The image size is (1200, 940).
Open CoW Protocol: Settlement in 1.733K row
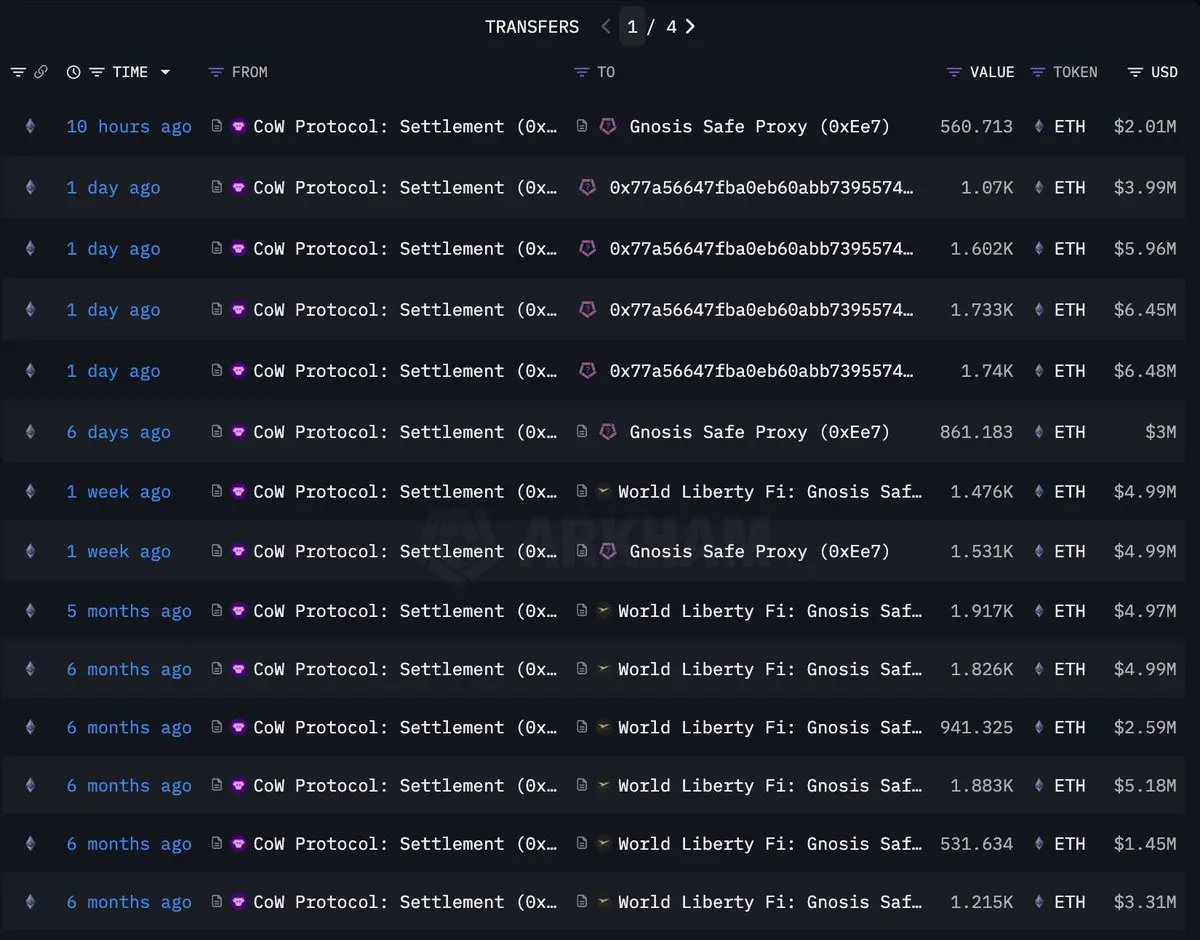click(x=405, y=310)
